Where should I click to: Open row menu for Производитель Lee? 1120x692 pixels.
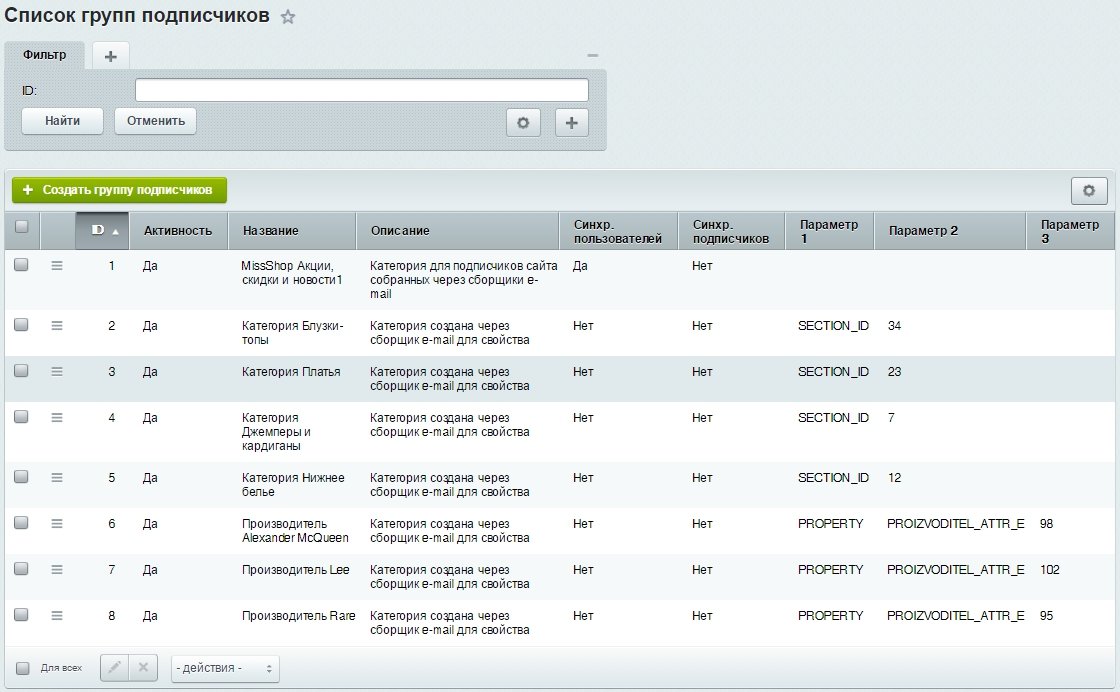(57, 569)
